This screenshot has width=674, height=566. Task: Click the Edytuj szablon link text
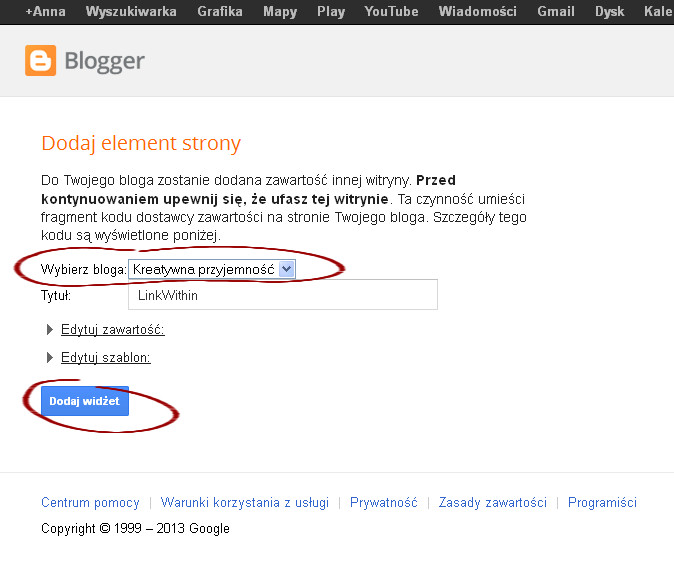point(106,358)
